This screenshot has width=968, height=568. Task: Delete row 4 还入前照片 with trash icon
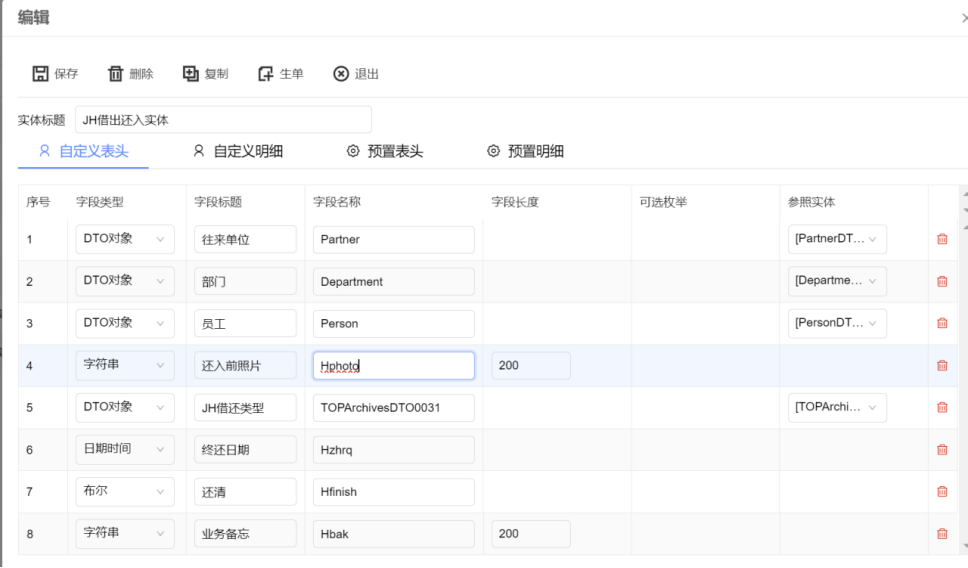tap(942, 365)
